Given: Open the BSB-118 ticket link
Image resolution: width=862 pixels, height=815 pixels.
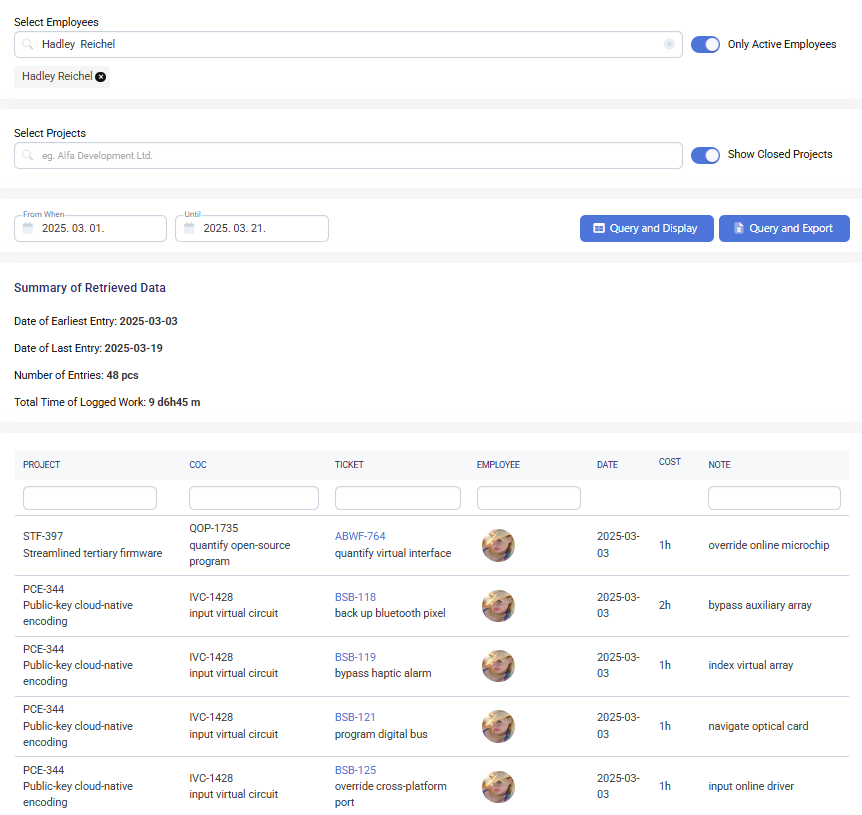Looking at the screenshot, I should [x=355, y=597].
